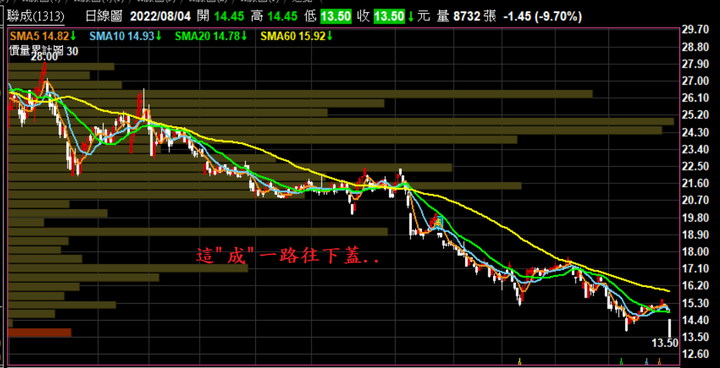Image resolution: width=720 pixels, height=368 pixels.
Task: Click the 28.80 price axis label
Action: coord(696,47)
